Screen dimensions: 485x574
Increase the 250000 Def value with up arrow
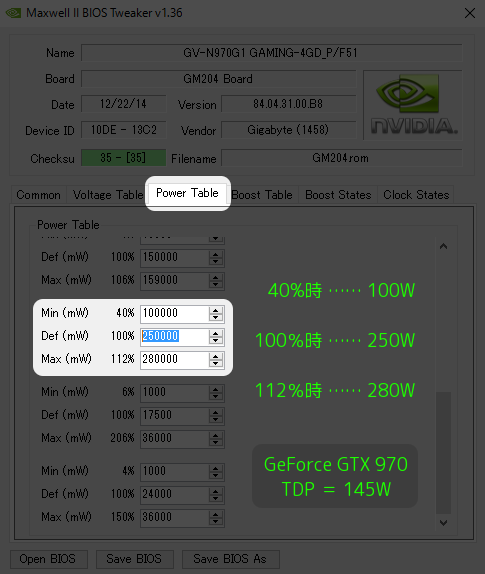click(216, 333)
